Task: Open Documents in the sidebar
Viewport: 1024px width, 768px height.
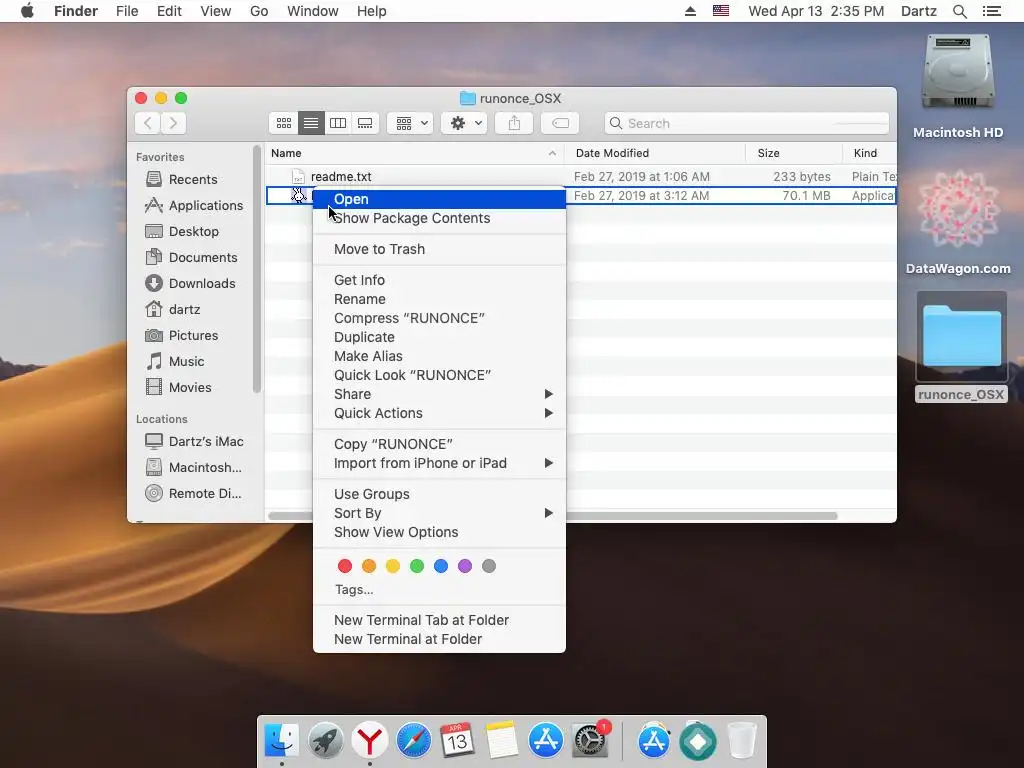Action: point(191,257)
